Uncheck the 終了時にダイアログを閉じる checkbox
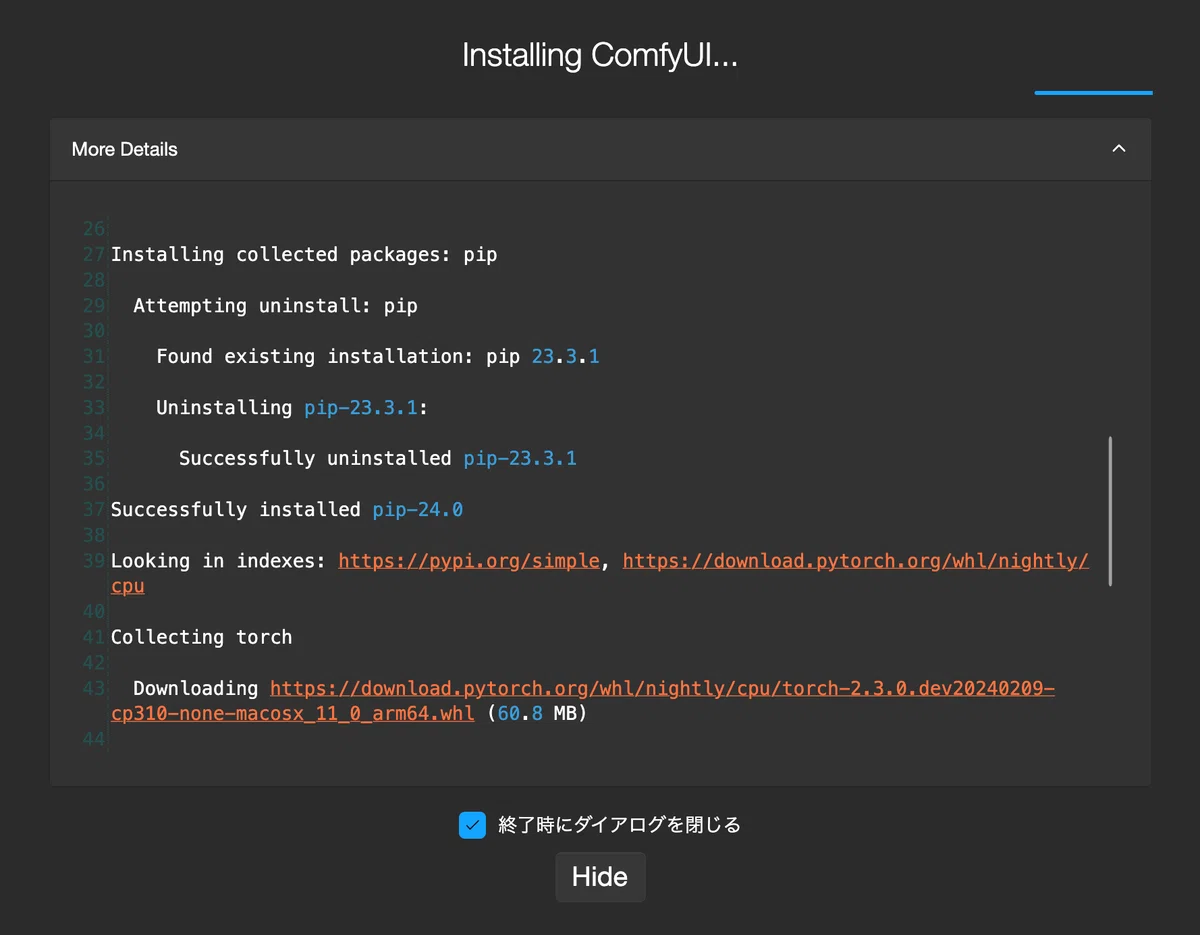The height and width of the screenshot is (935, 1200). 472,825
